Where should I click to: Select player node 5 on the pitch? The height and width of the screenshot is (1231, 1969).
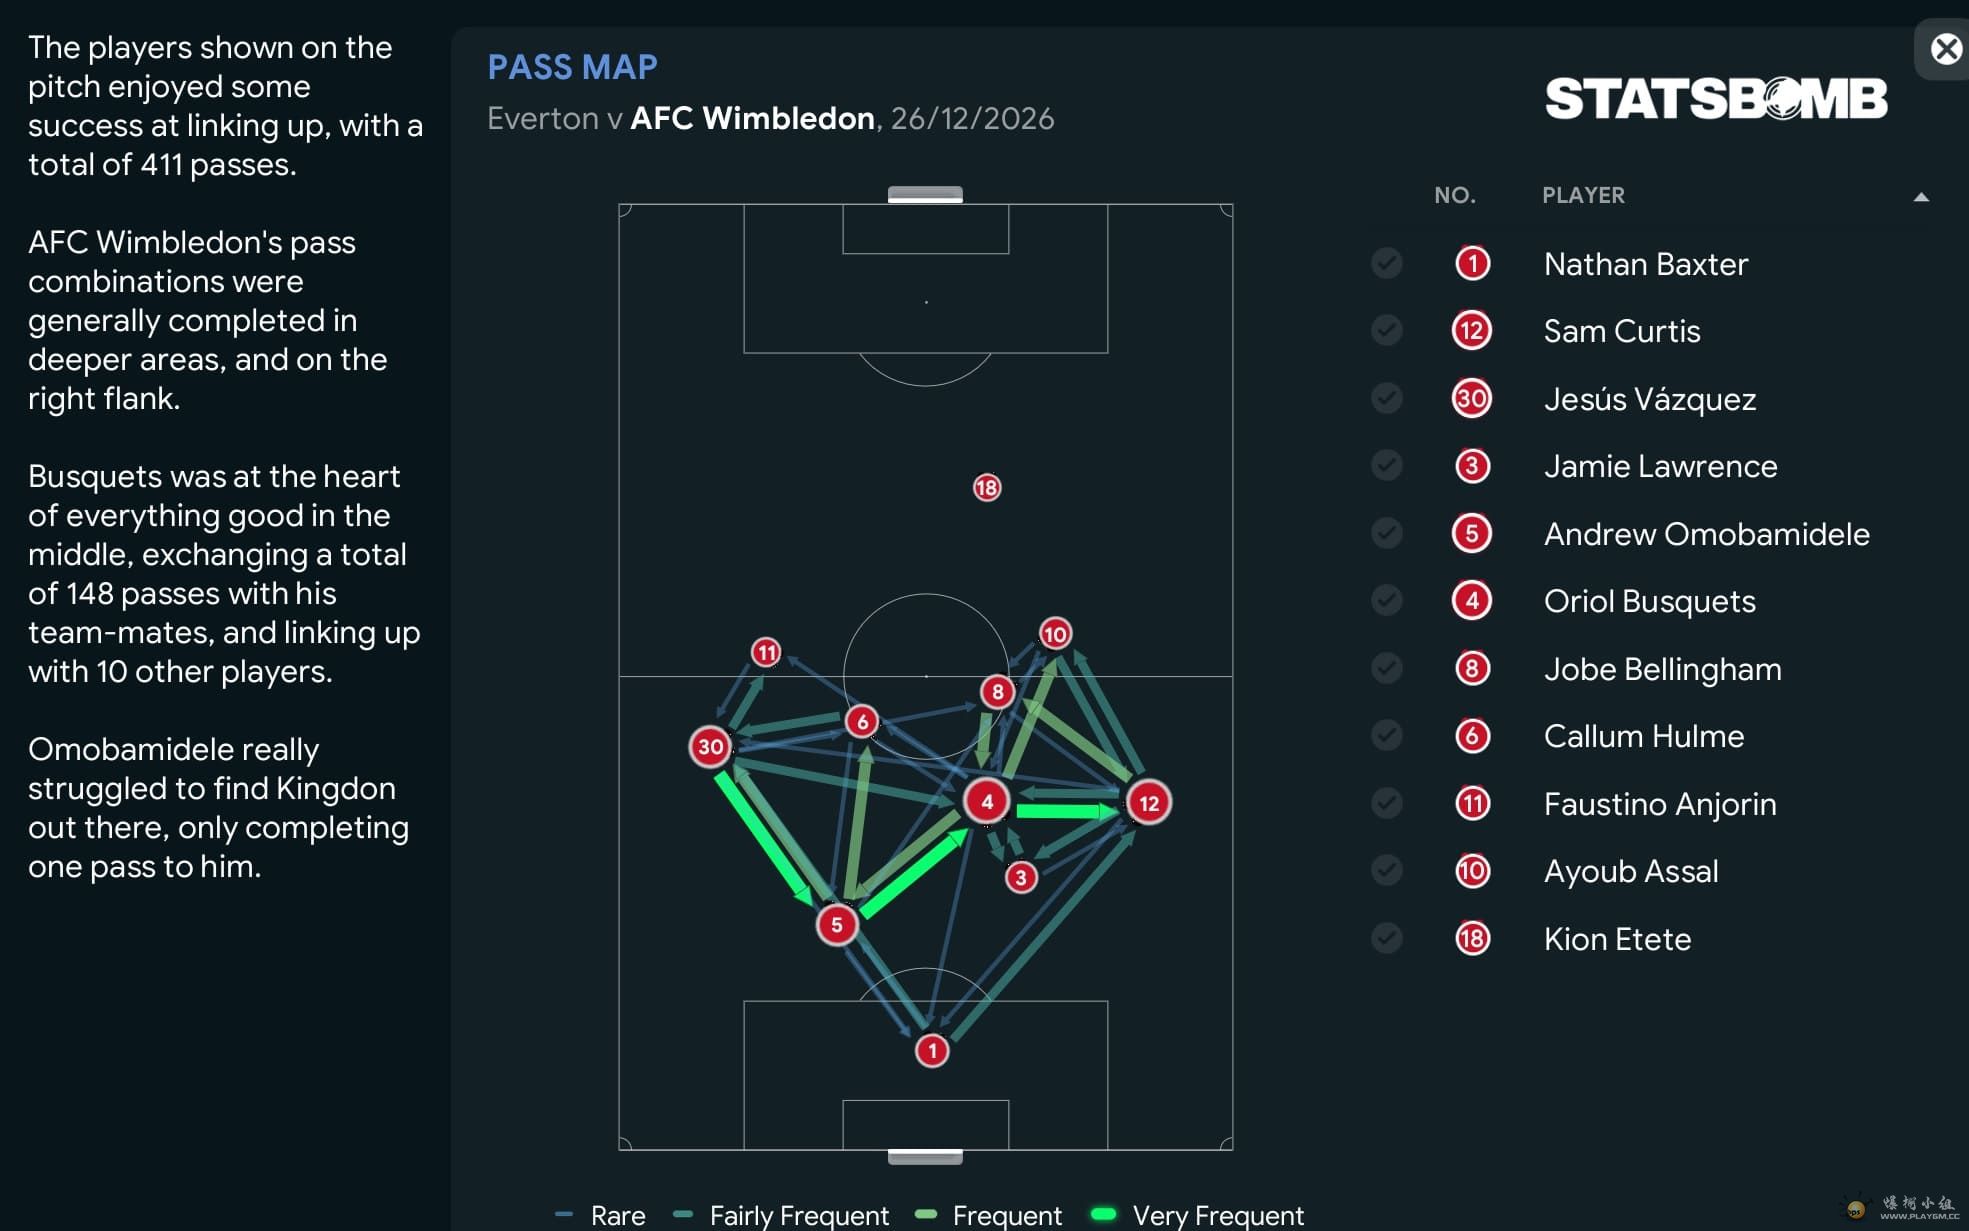click(x=836, y=924)
